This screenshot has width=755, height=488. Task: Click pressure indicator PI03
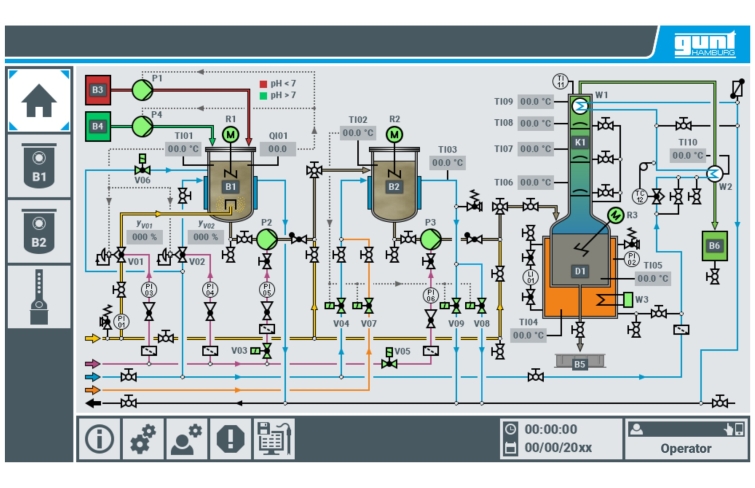click(x=149, y=290)
